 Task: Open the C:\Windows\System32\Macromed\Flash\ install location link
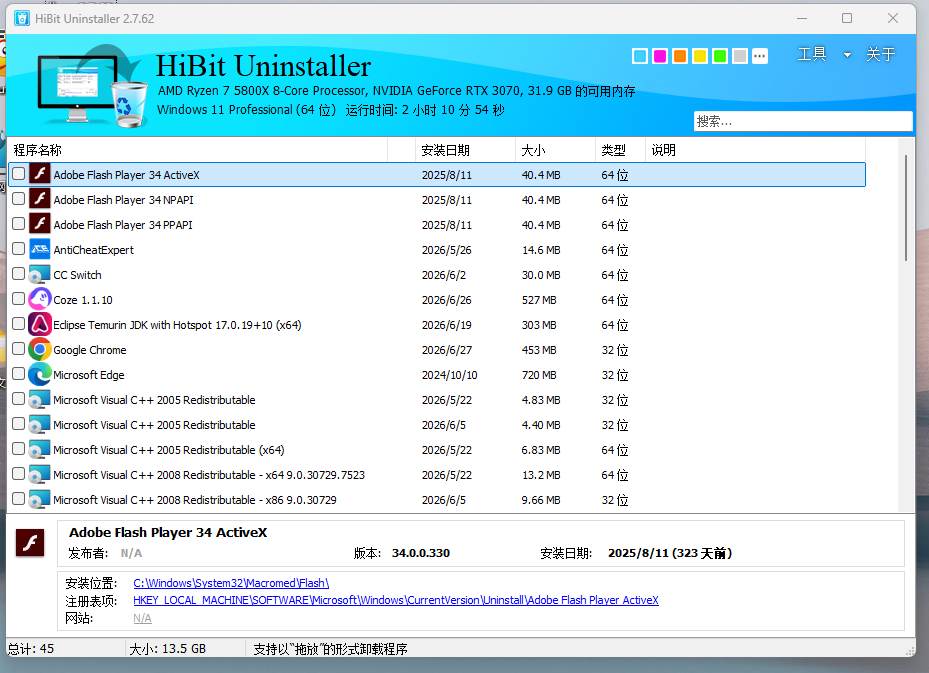point(231,583)
